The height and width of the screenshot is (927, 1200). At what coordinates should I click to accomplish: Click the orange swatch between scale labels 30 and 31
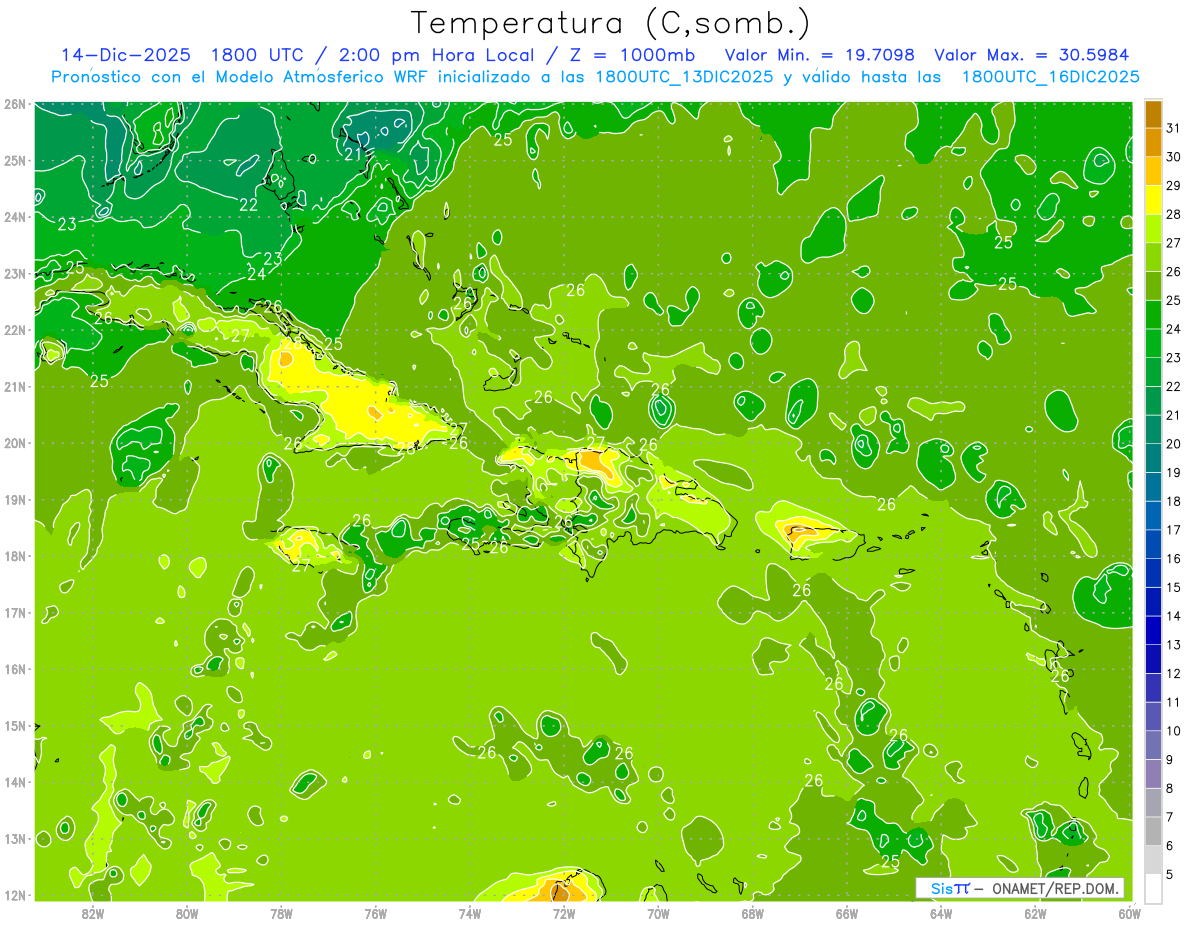1153,143
